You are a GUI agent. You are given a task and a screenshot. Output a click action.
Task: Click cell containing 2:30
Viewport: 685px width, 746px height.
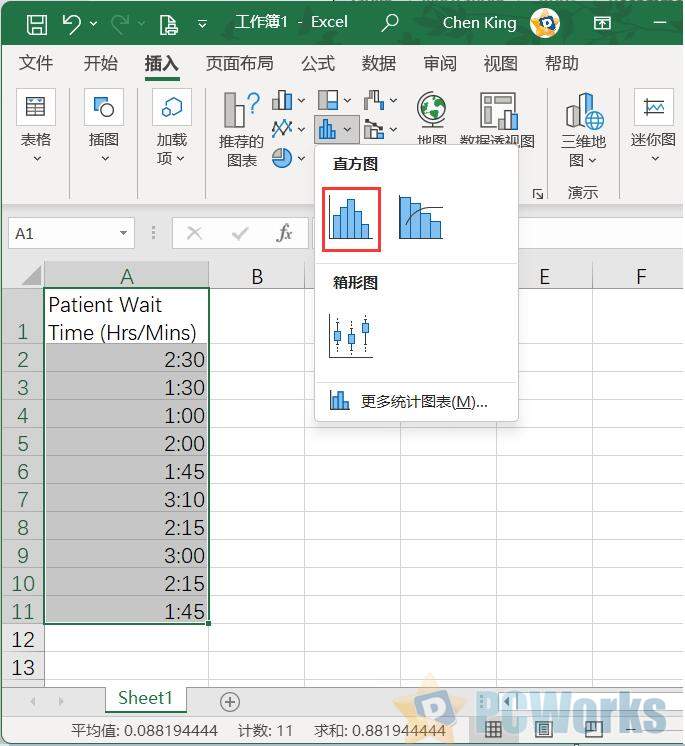(127, 358)
